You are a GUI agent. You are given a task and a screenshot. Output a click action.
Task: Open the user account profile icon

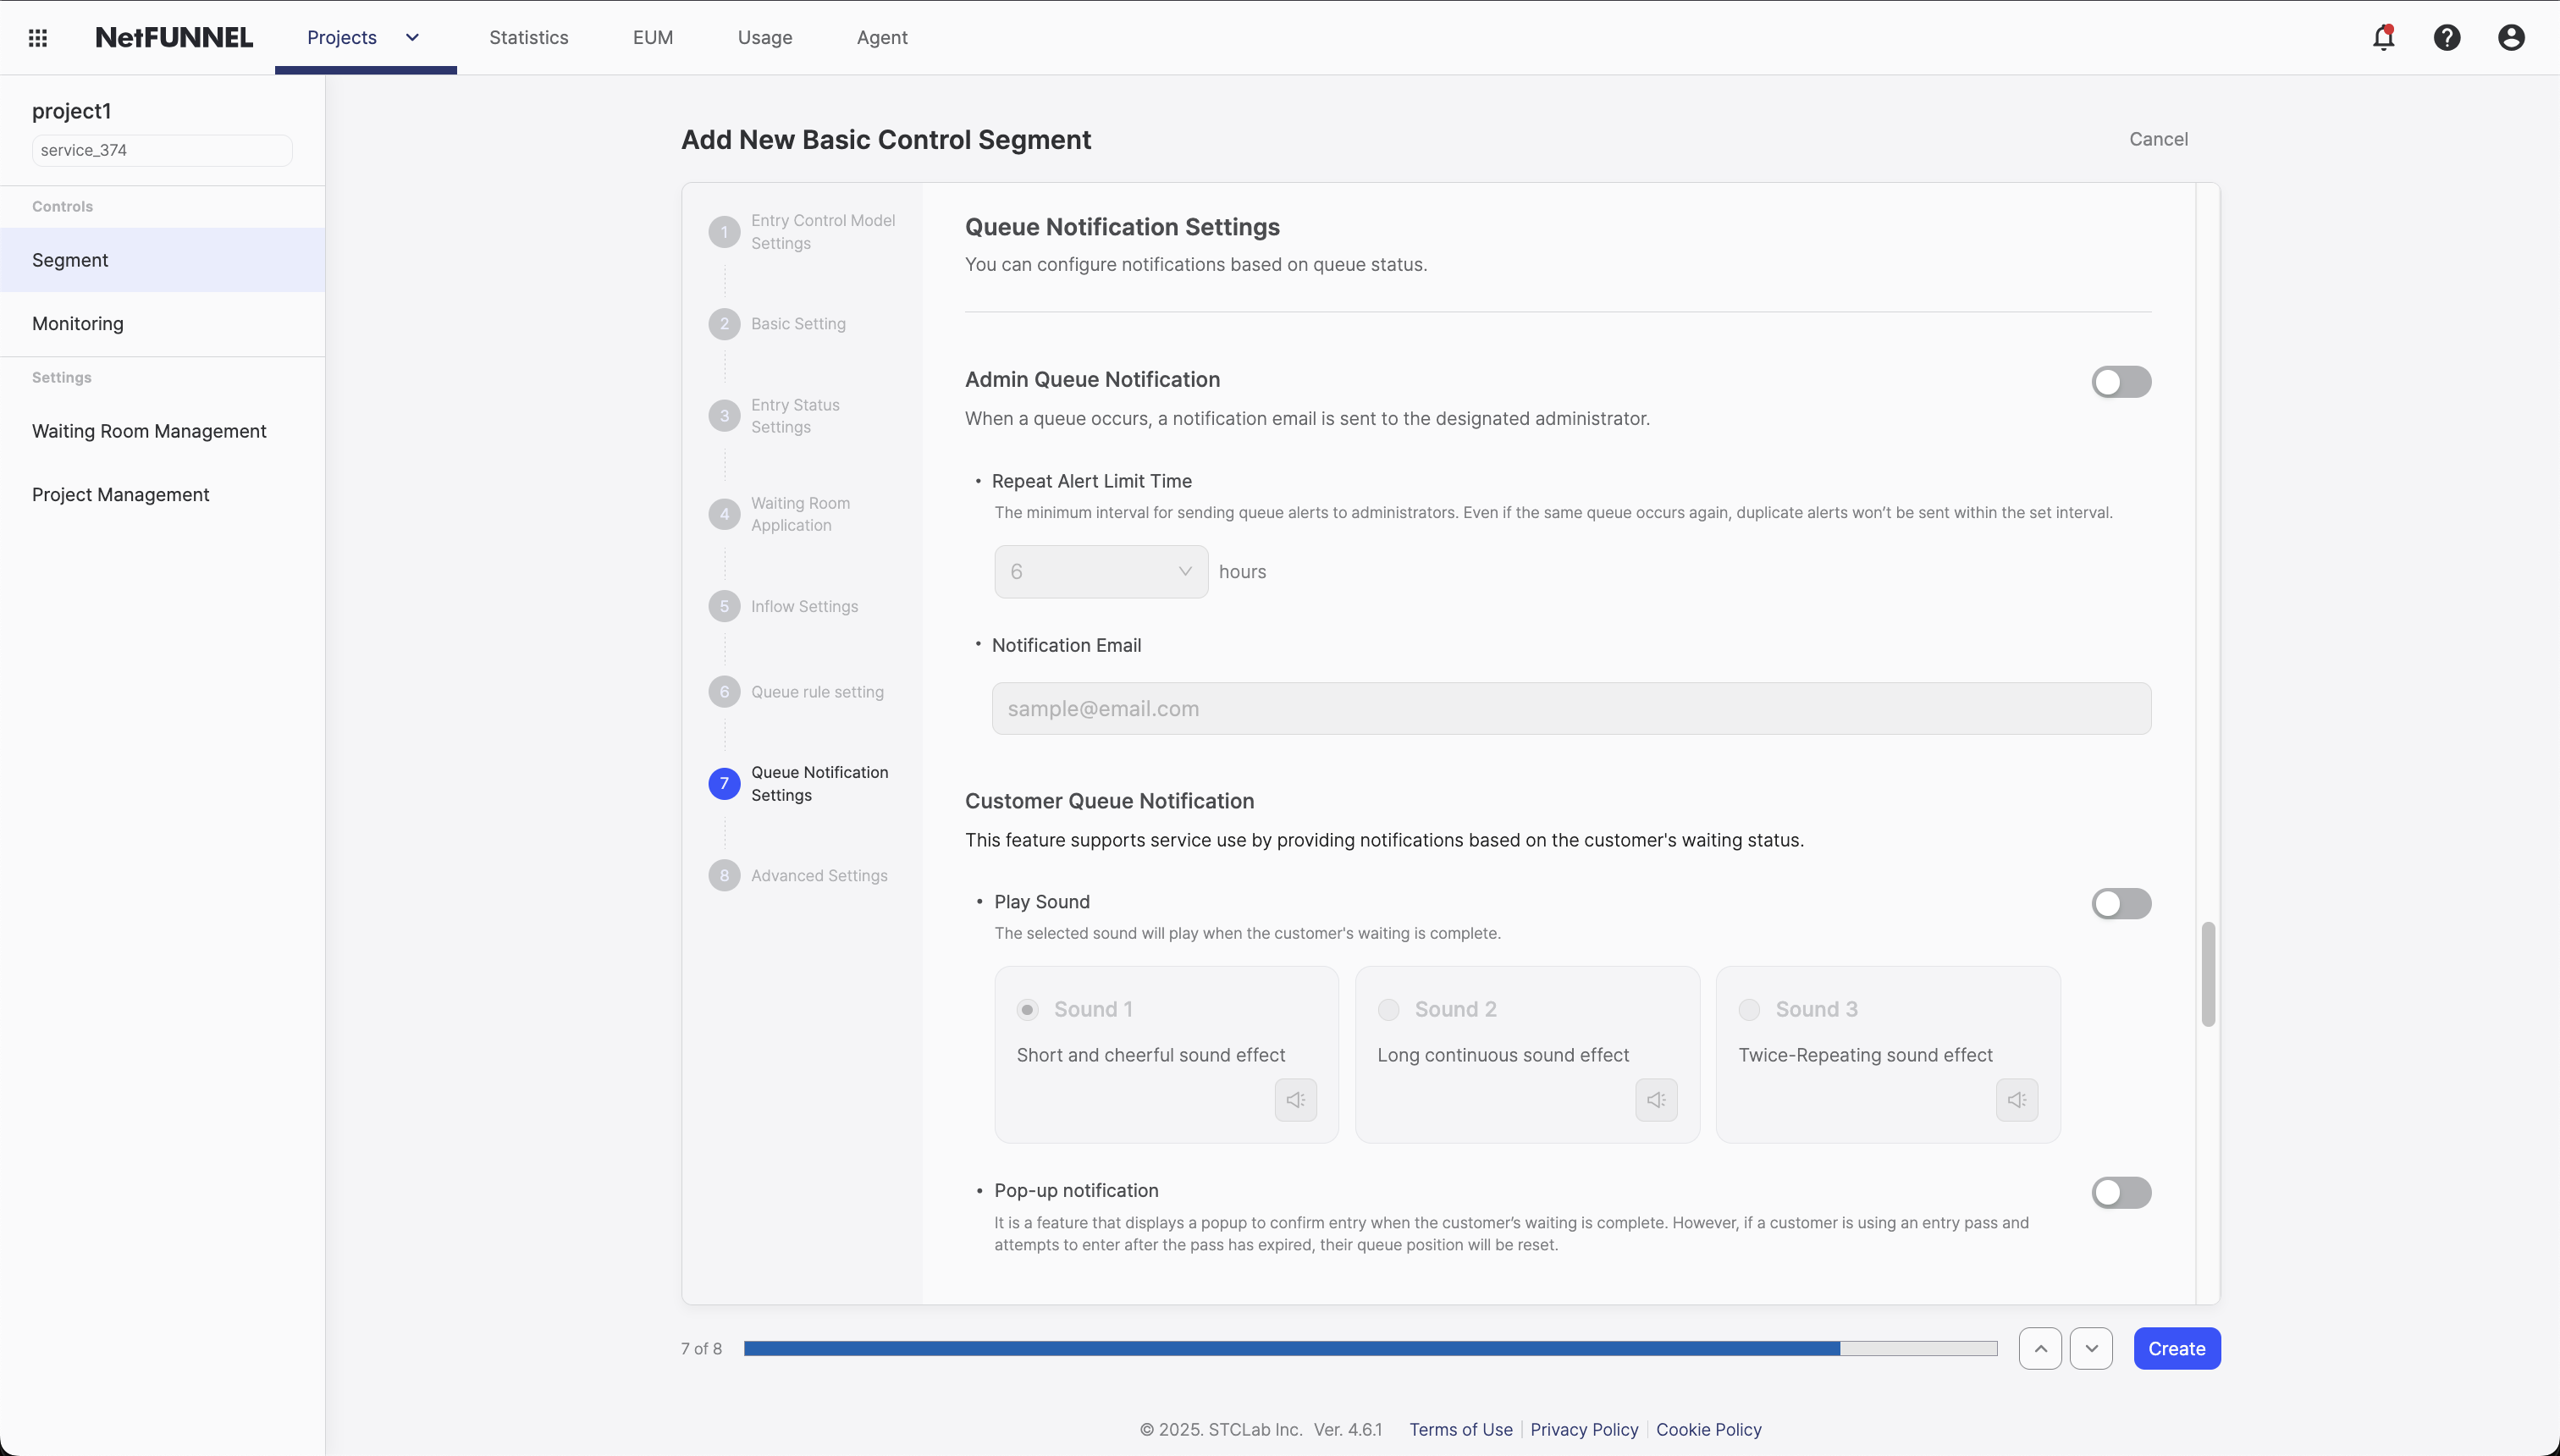click(x=2511, y=38)
